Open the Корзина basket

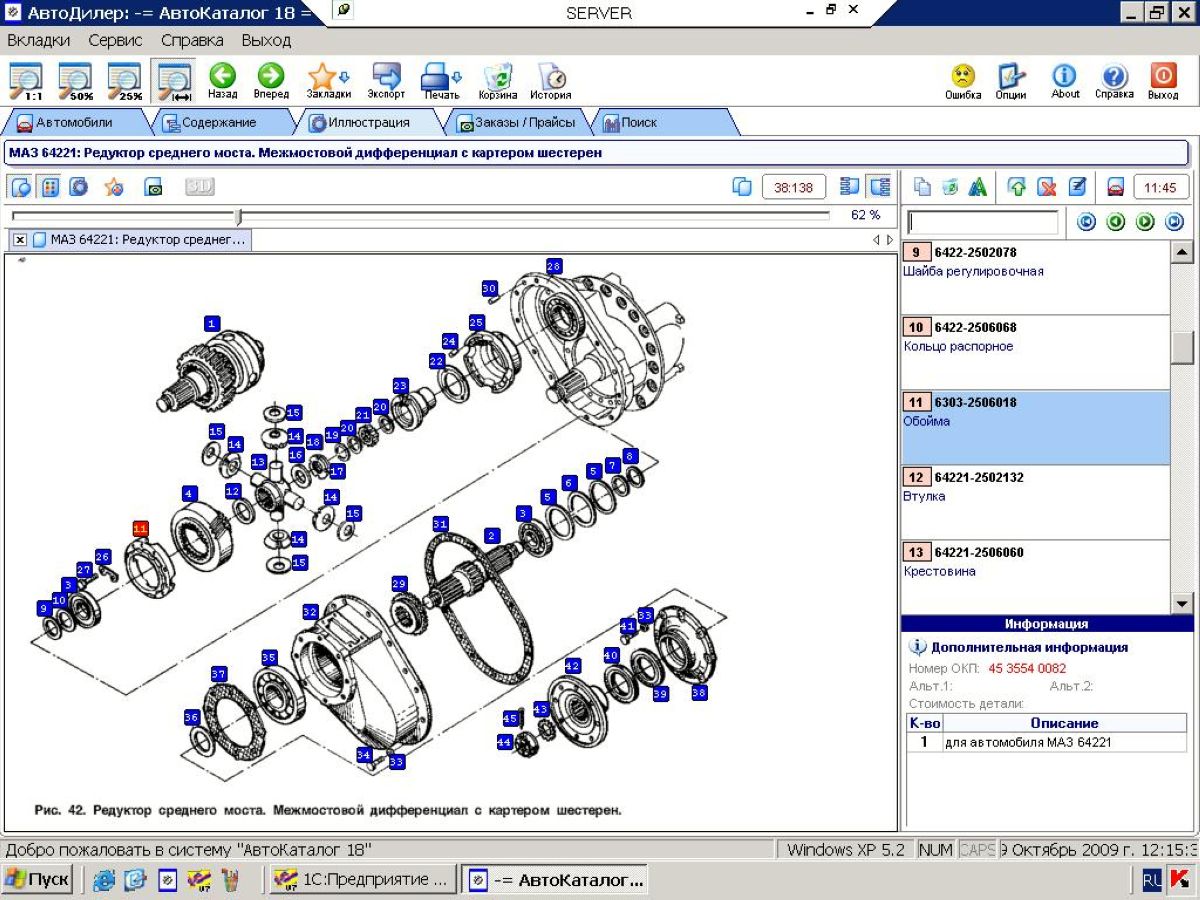click(x=497, y=81)
